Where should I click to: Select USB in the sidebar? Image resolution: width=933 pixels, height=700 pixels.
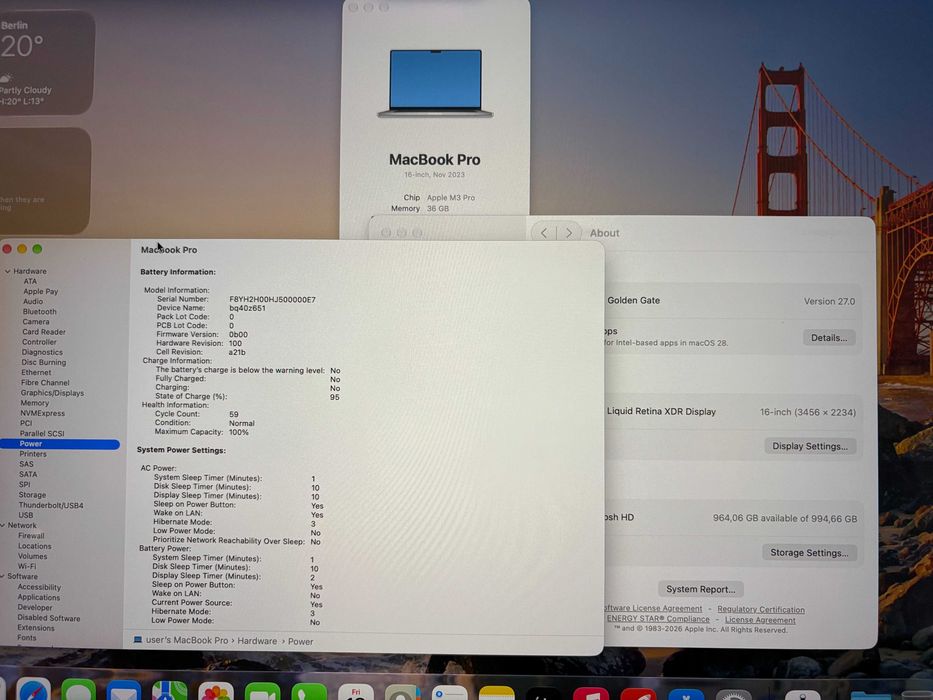[x=26, y=515]
